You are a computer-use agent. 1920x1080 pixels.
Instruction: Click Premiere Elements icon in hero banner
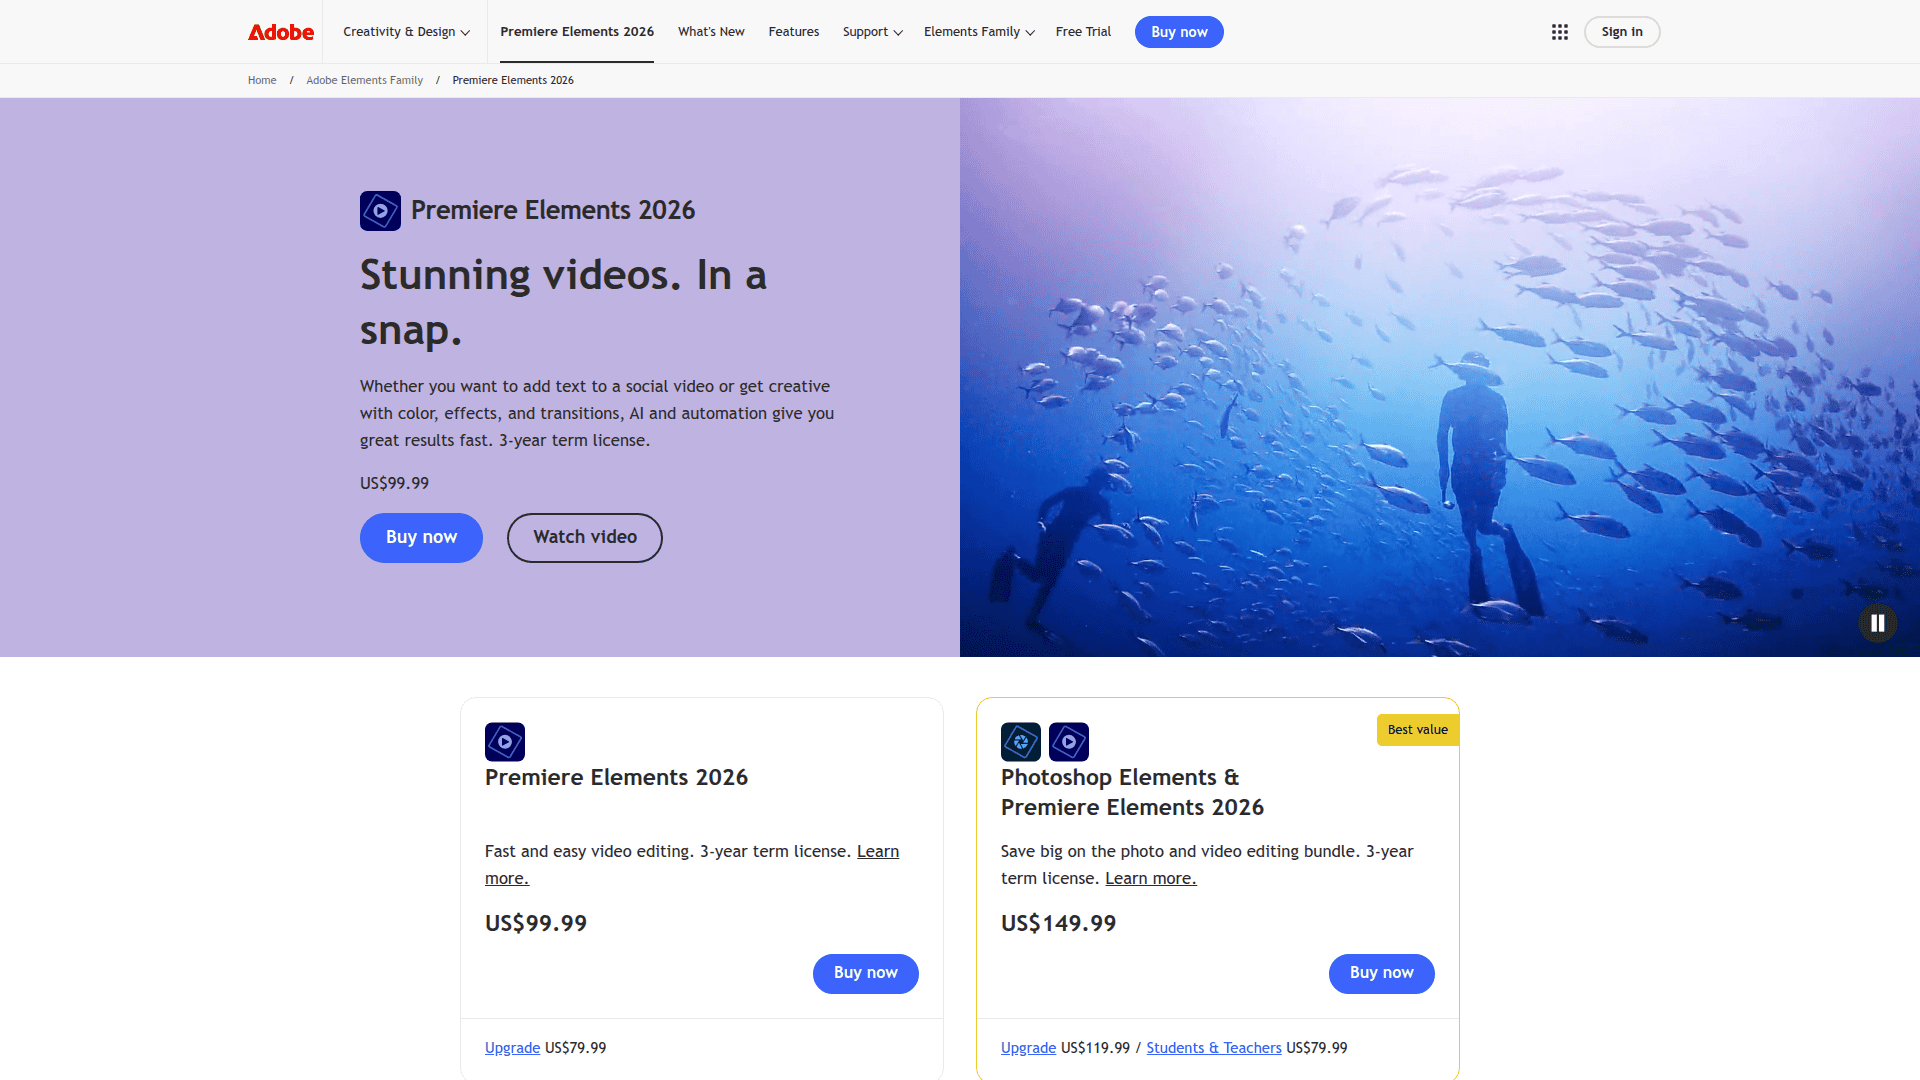pos(380,211)
